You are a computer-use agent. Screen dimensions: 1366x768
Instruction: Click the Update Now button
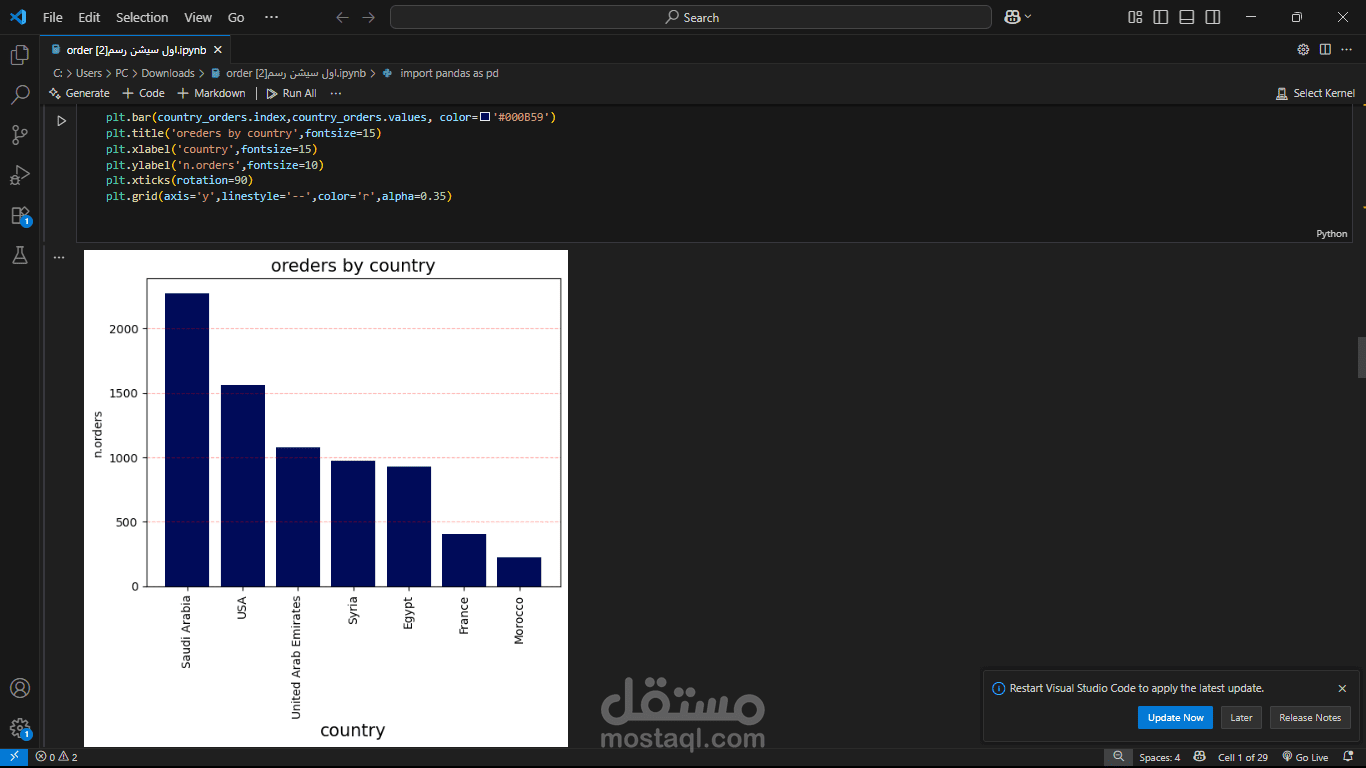click(x=1175, y=718)
